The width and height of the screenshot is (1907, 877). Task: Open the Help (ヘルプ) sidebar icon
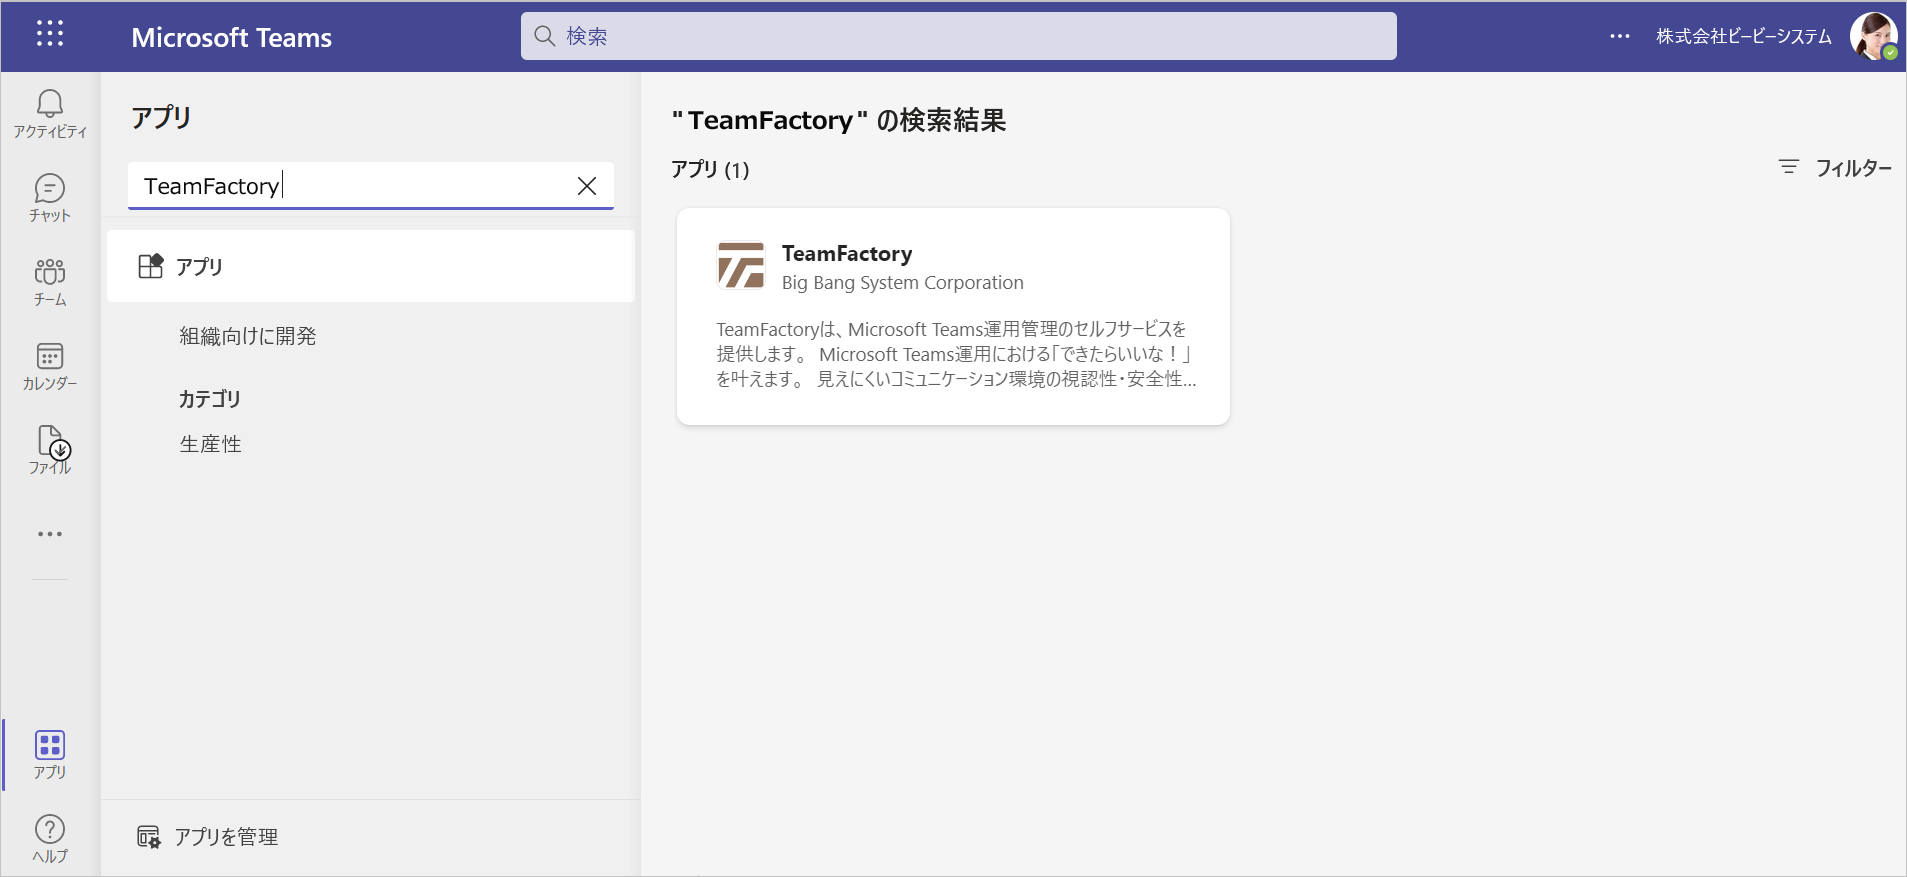pos(50,838)
